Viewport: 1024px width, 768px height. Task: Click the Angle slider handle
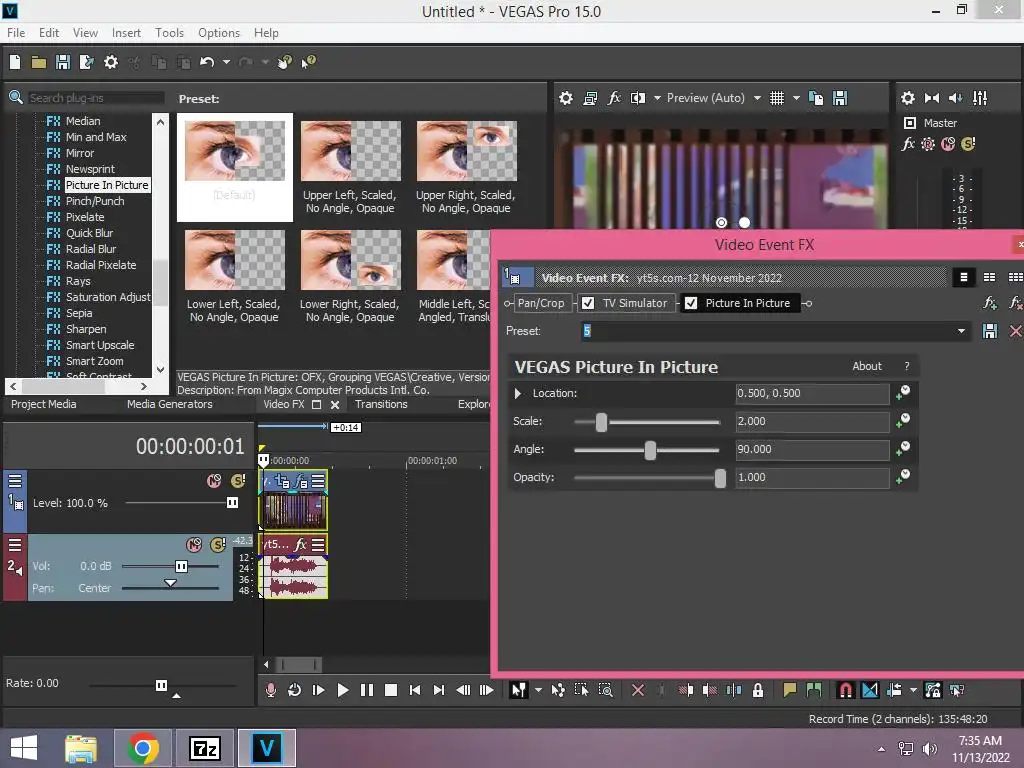(650, 450)
